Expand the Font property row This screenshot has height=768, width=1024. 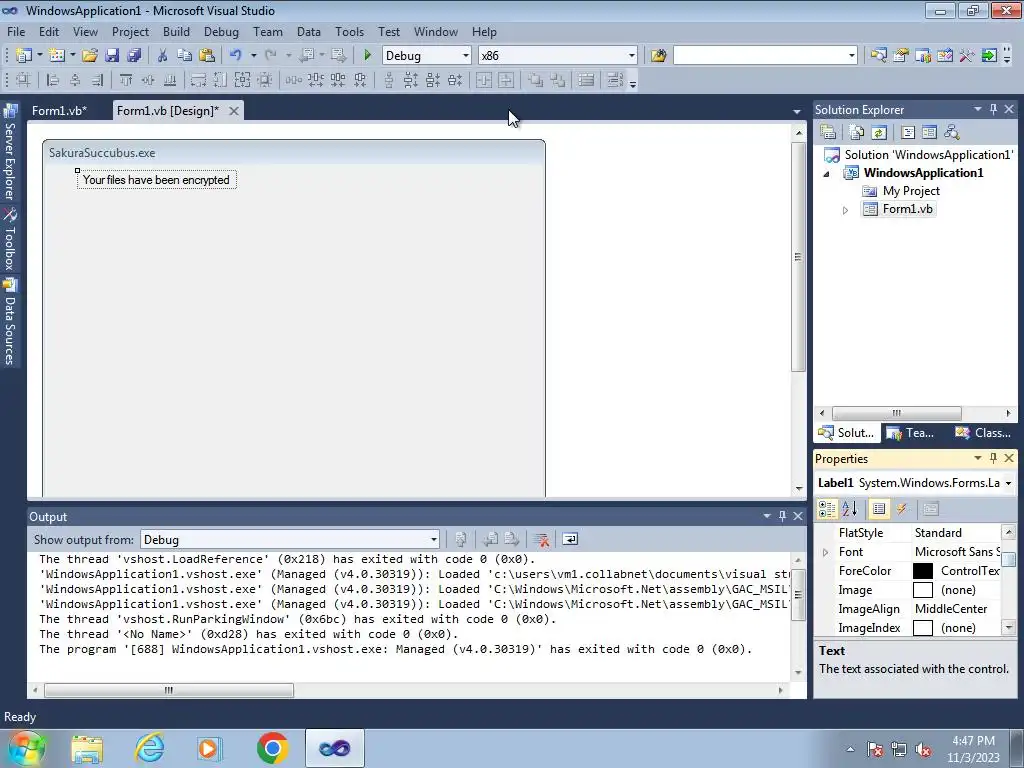825,552
